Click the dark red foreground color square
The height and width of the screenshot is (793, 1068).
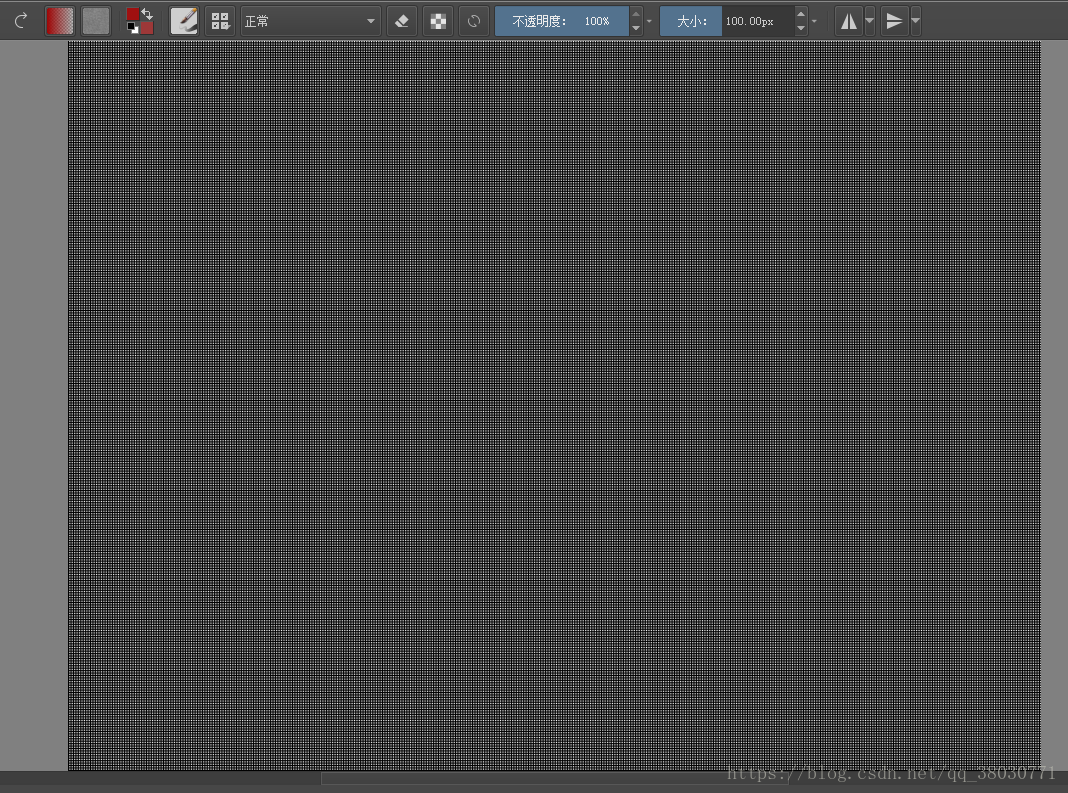[133, 14]
